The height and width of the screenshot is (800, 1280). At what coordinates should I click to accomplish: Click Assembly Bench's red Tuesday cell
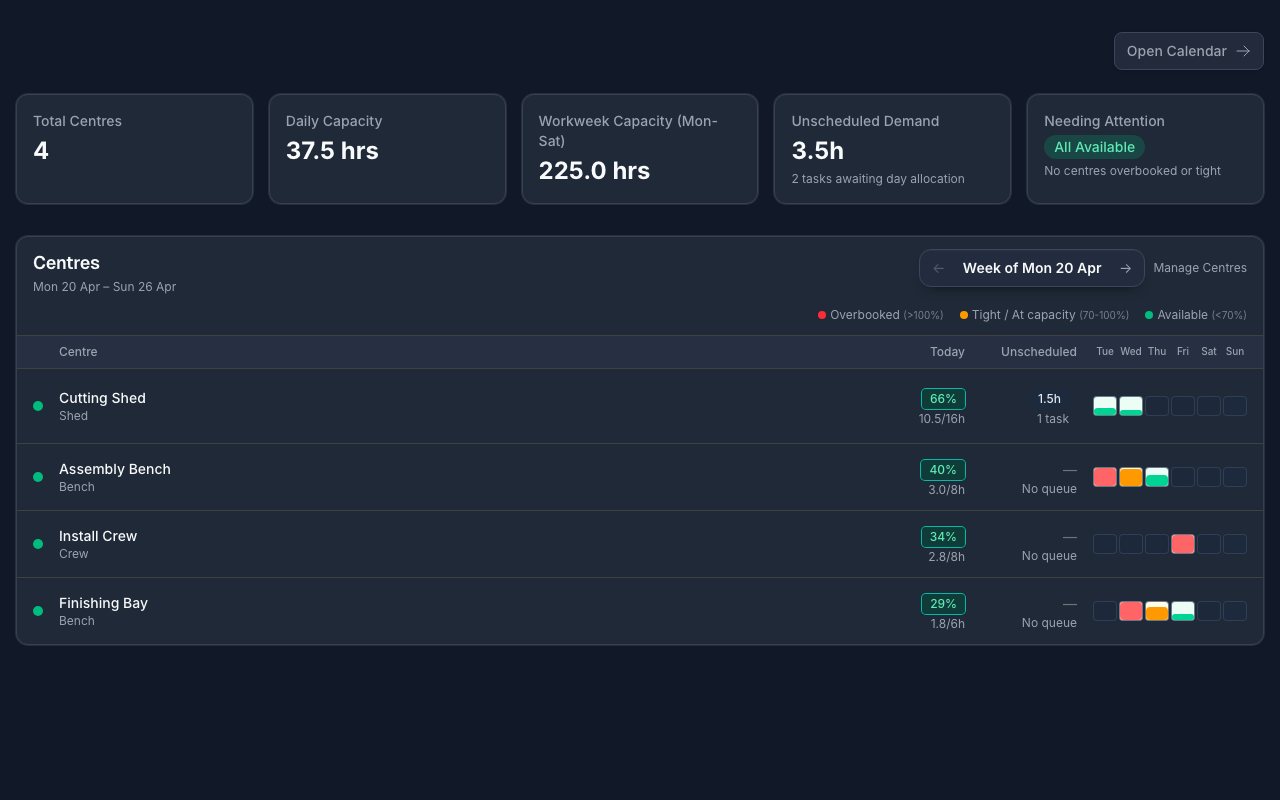pyautogui.click(x=1105, y=477)
